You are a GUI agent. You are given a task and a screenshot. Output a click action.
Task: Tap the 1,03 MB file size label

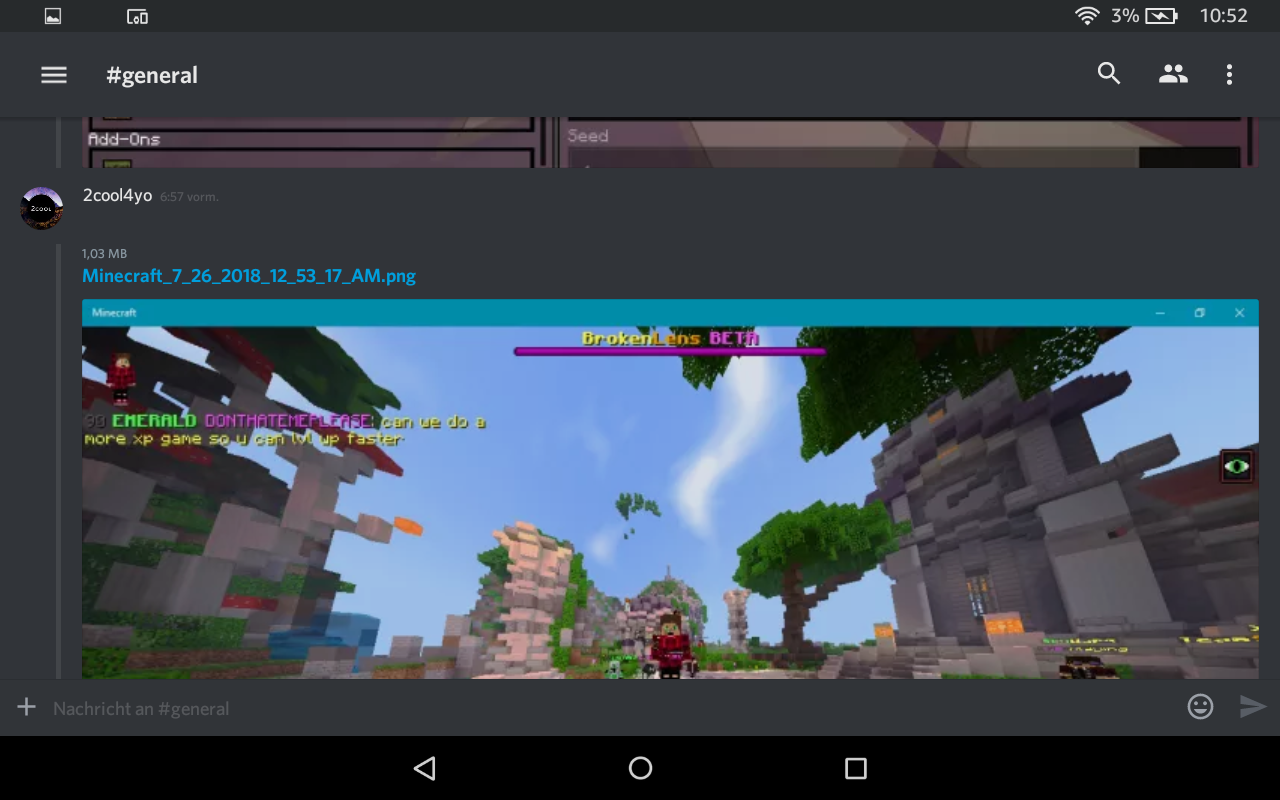point(104,253)
